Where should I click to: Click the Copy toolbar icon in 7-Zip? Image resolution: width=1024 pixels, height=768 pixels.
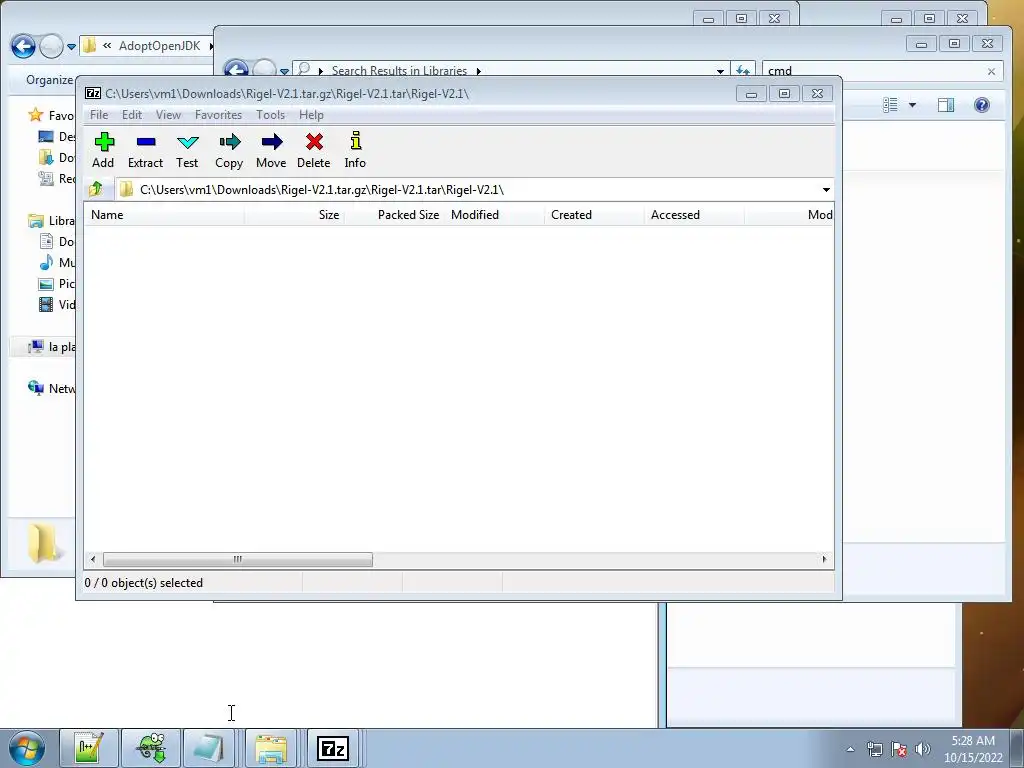[x=229, y=150]
